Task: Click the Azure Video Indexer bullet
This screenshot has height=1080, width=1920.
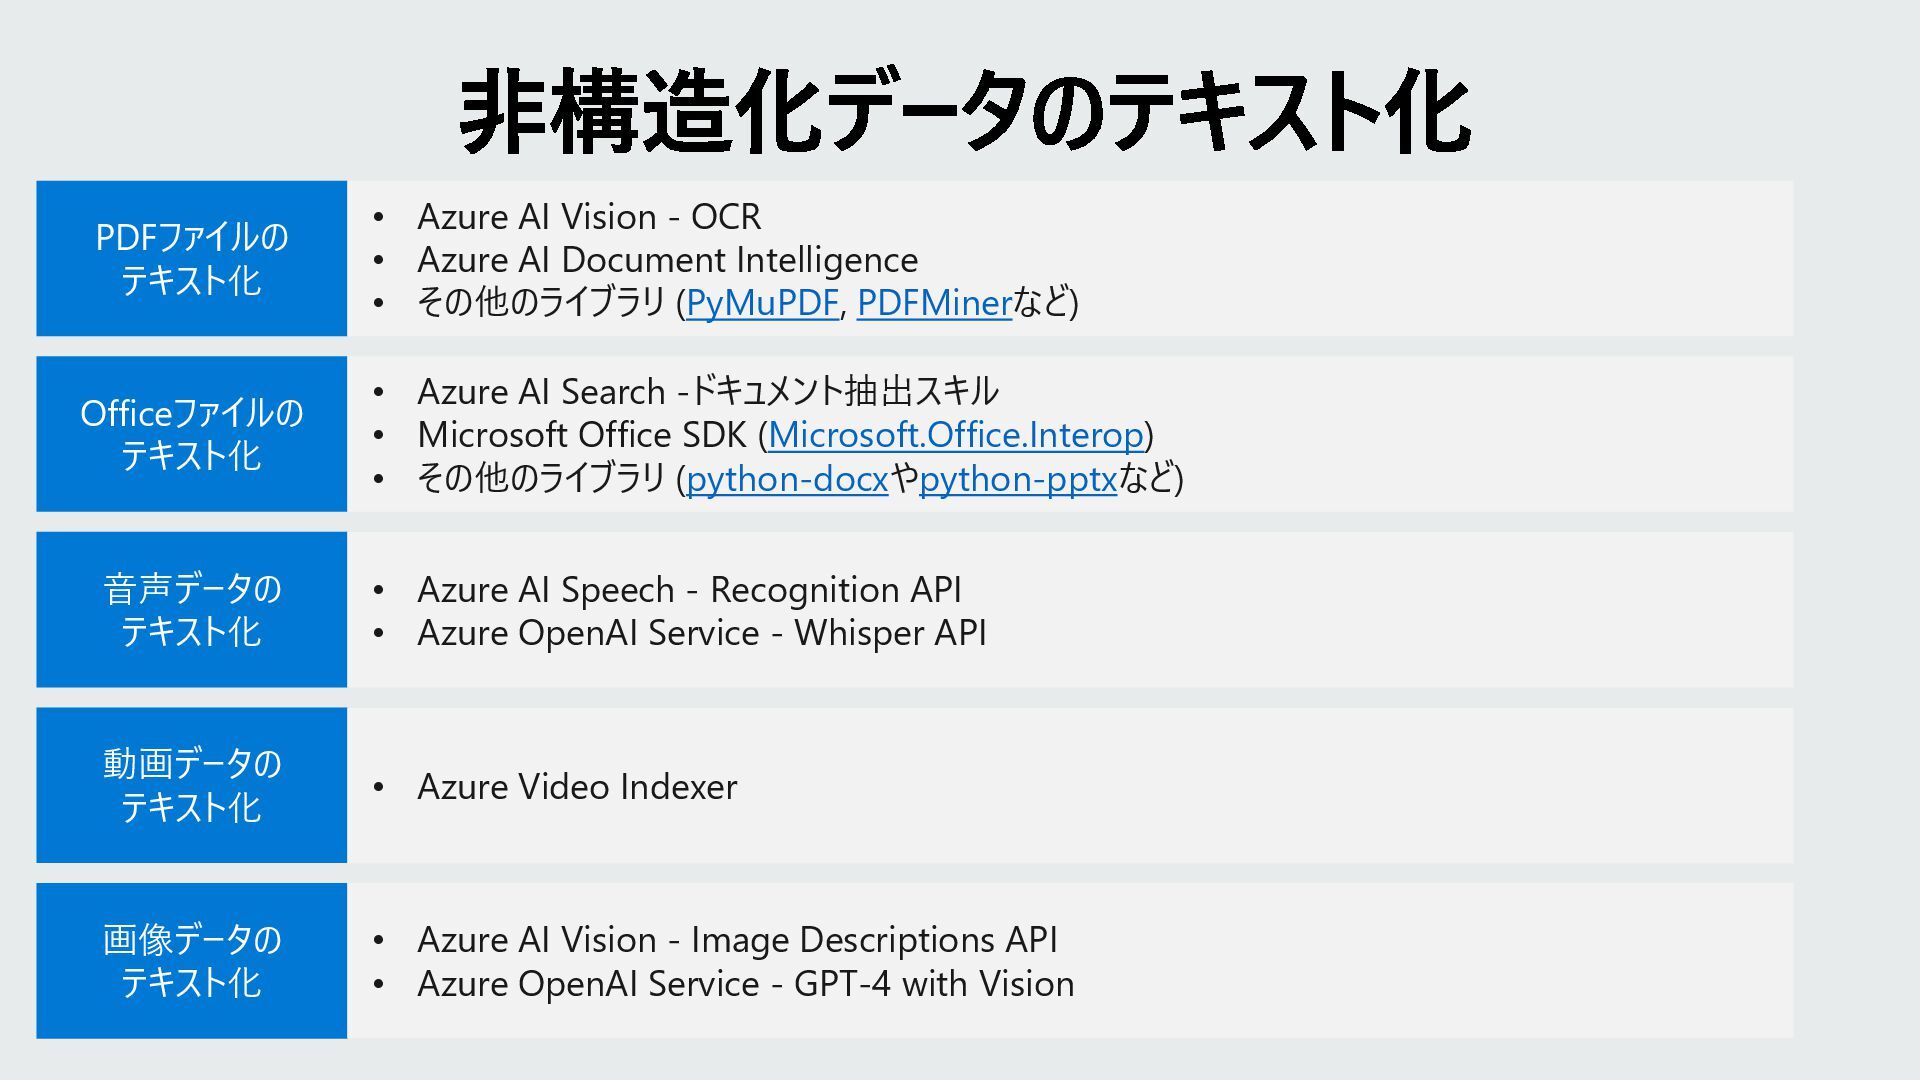Action: click(577, 787)
